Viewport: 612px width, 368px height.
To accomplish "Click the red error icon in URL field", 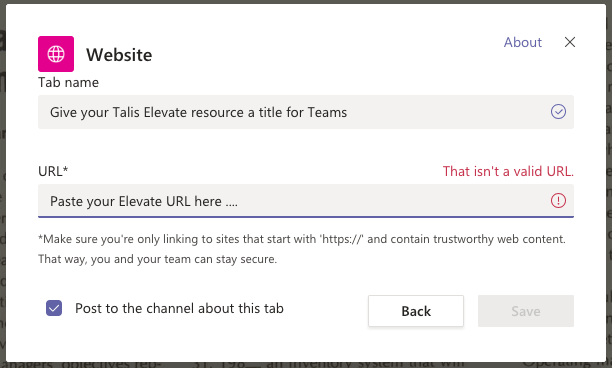I will 558,201.
